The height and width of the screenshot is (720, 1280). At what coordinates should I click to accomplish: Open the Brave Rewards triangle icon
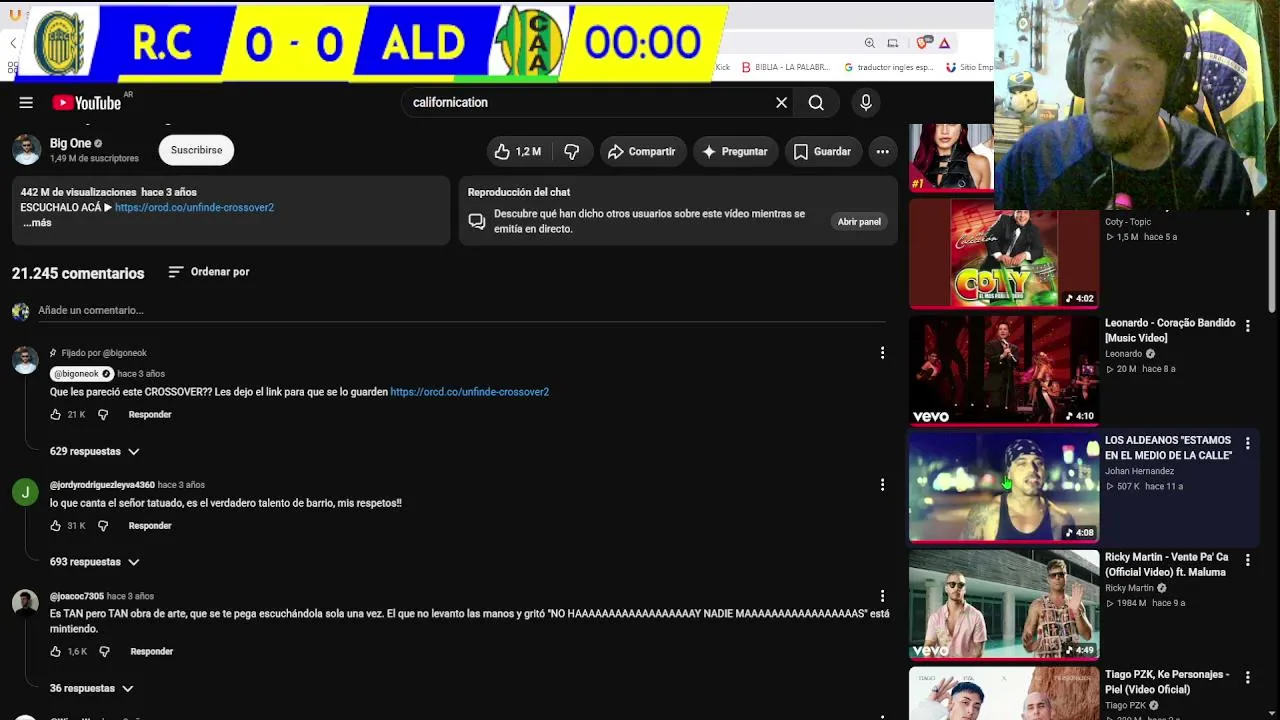pos(943,43)
